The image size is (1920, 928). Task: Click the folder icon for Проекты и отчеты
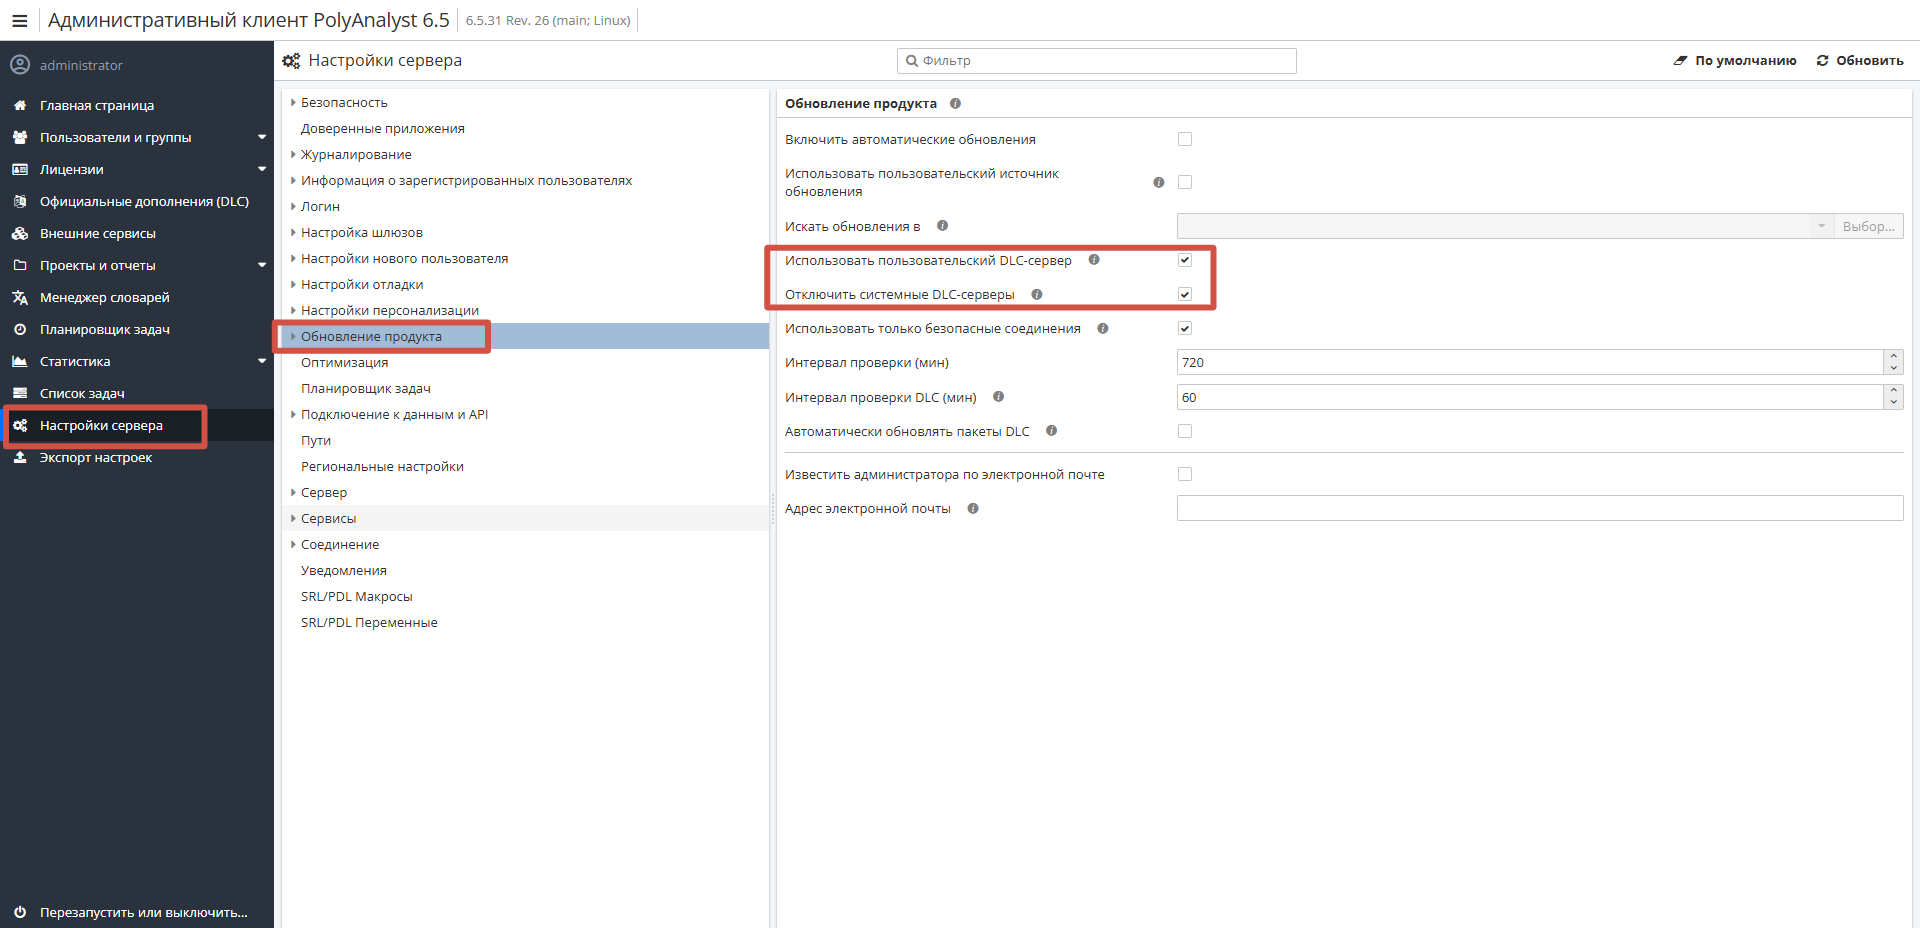coord(20,265)
